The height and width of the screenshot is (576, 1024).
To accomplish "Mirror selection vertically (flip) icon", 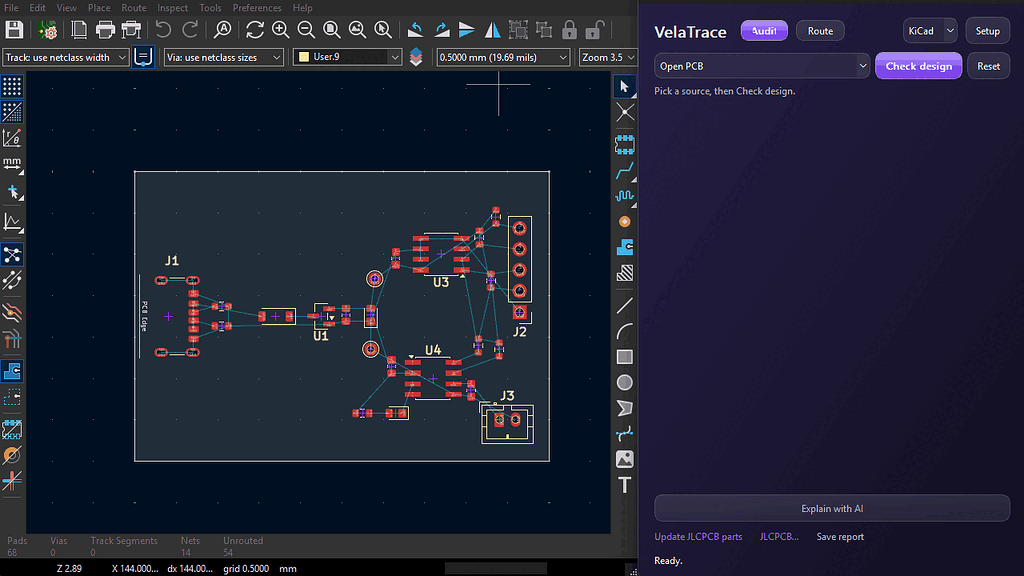I will 467,30.
